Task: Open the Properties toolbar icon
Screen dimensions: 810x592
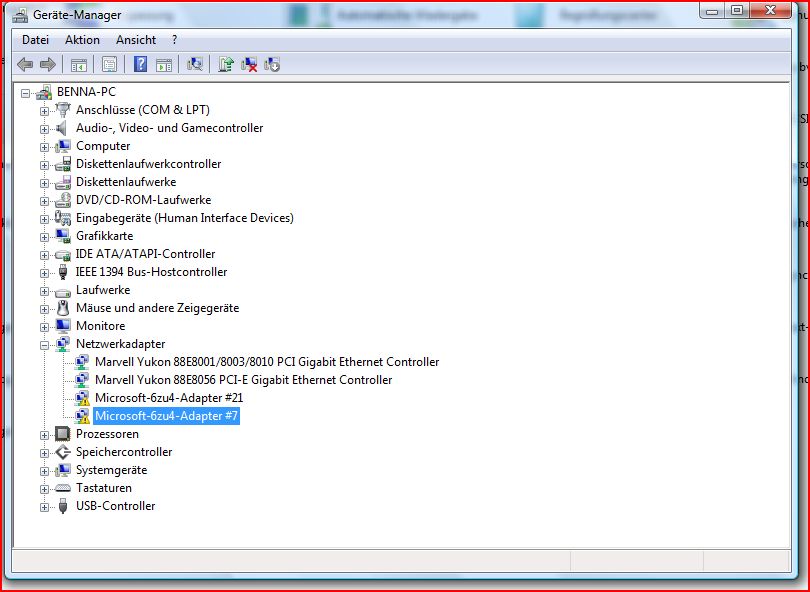Action: 109,65
